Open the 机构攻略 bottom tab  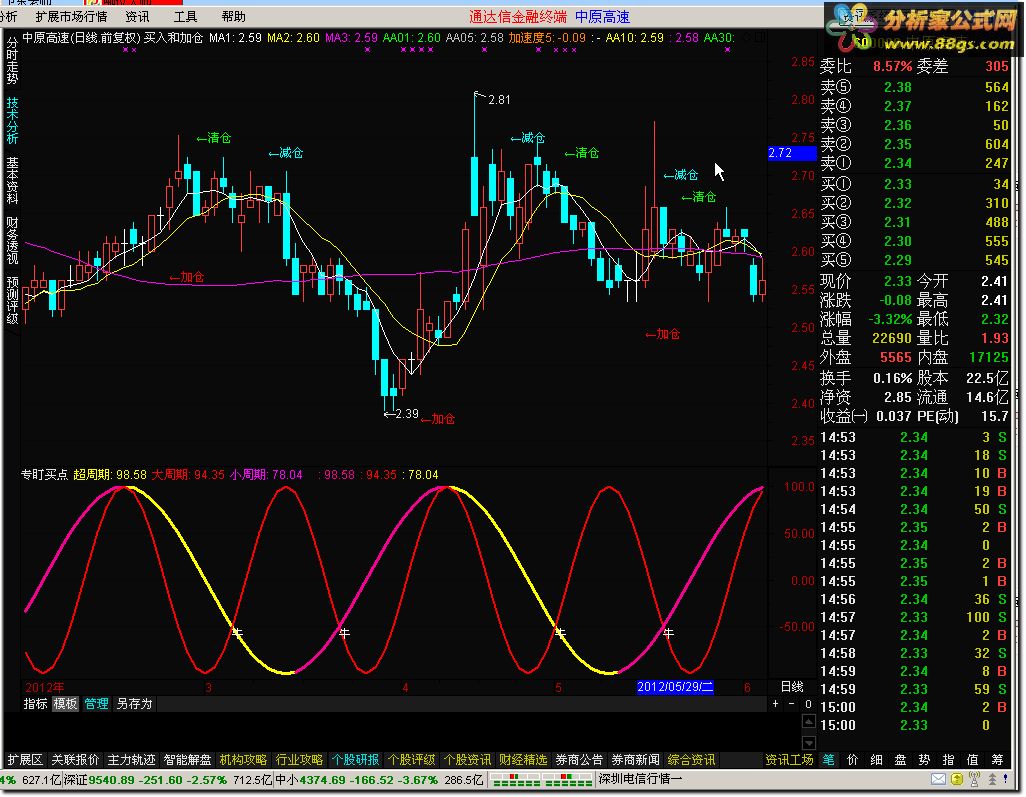(x=243, y=760)
